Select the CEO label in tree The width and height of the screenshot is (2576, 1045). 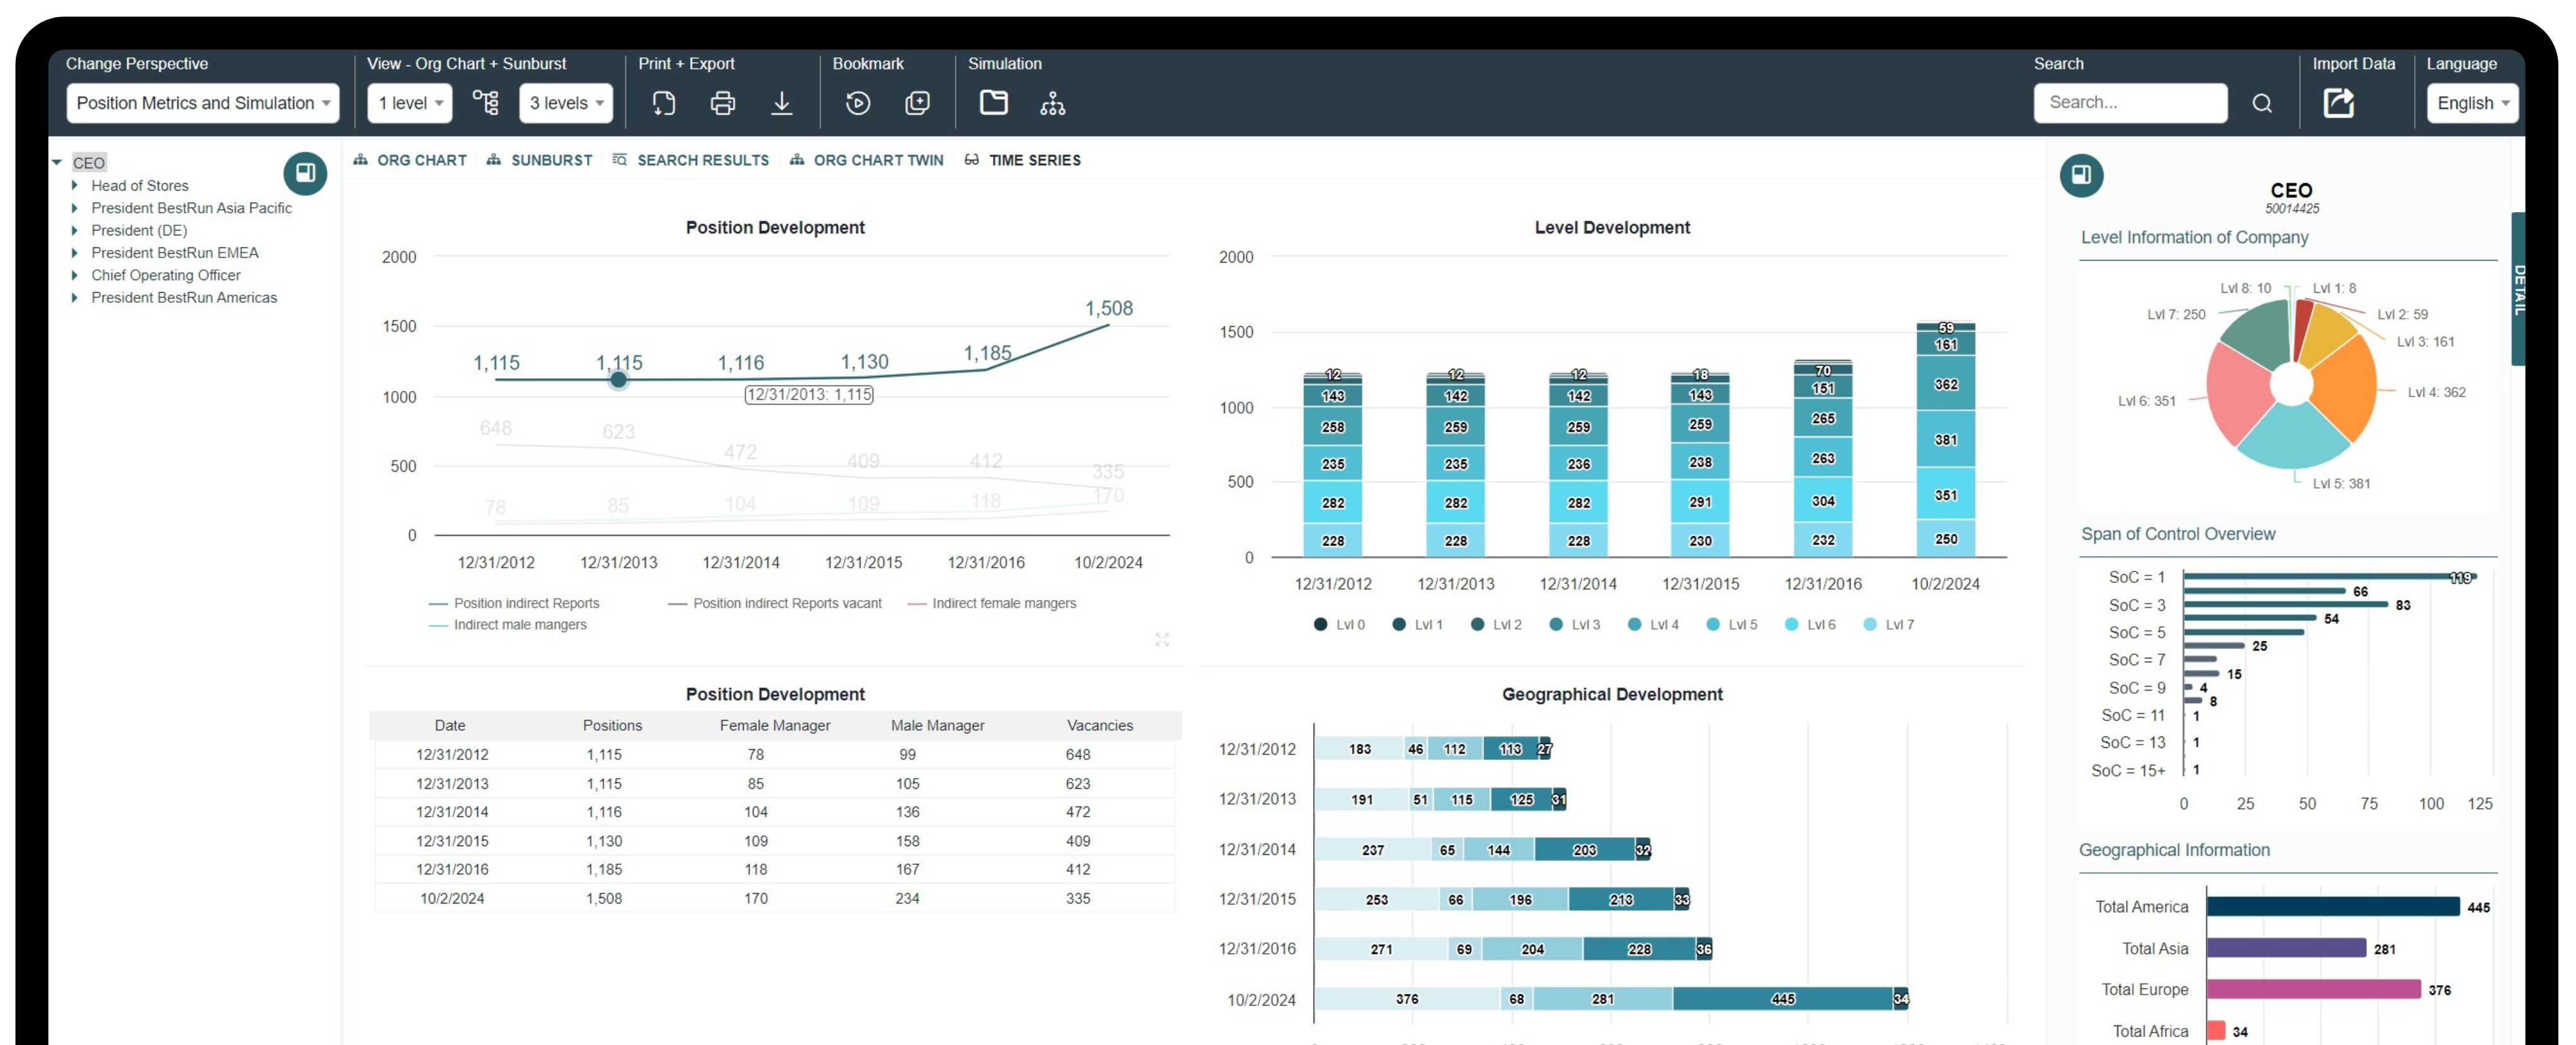pyautogui.click(x=88, y=162)
